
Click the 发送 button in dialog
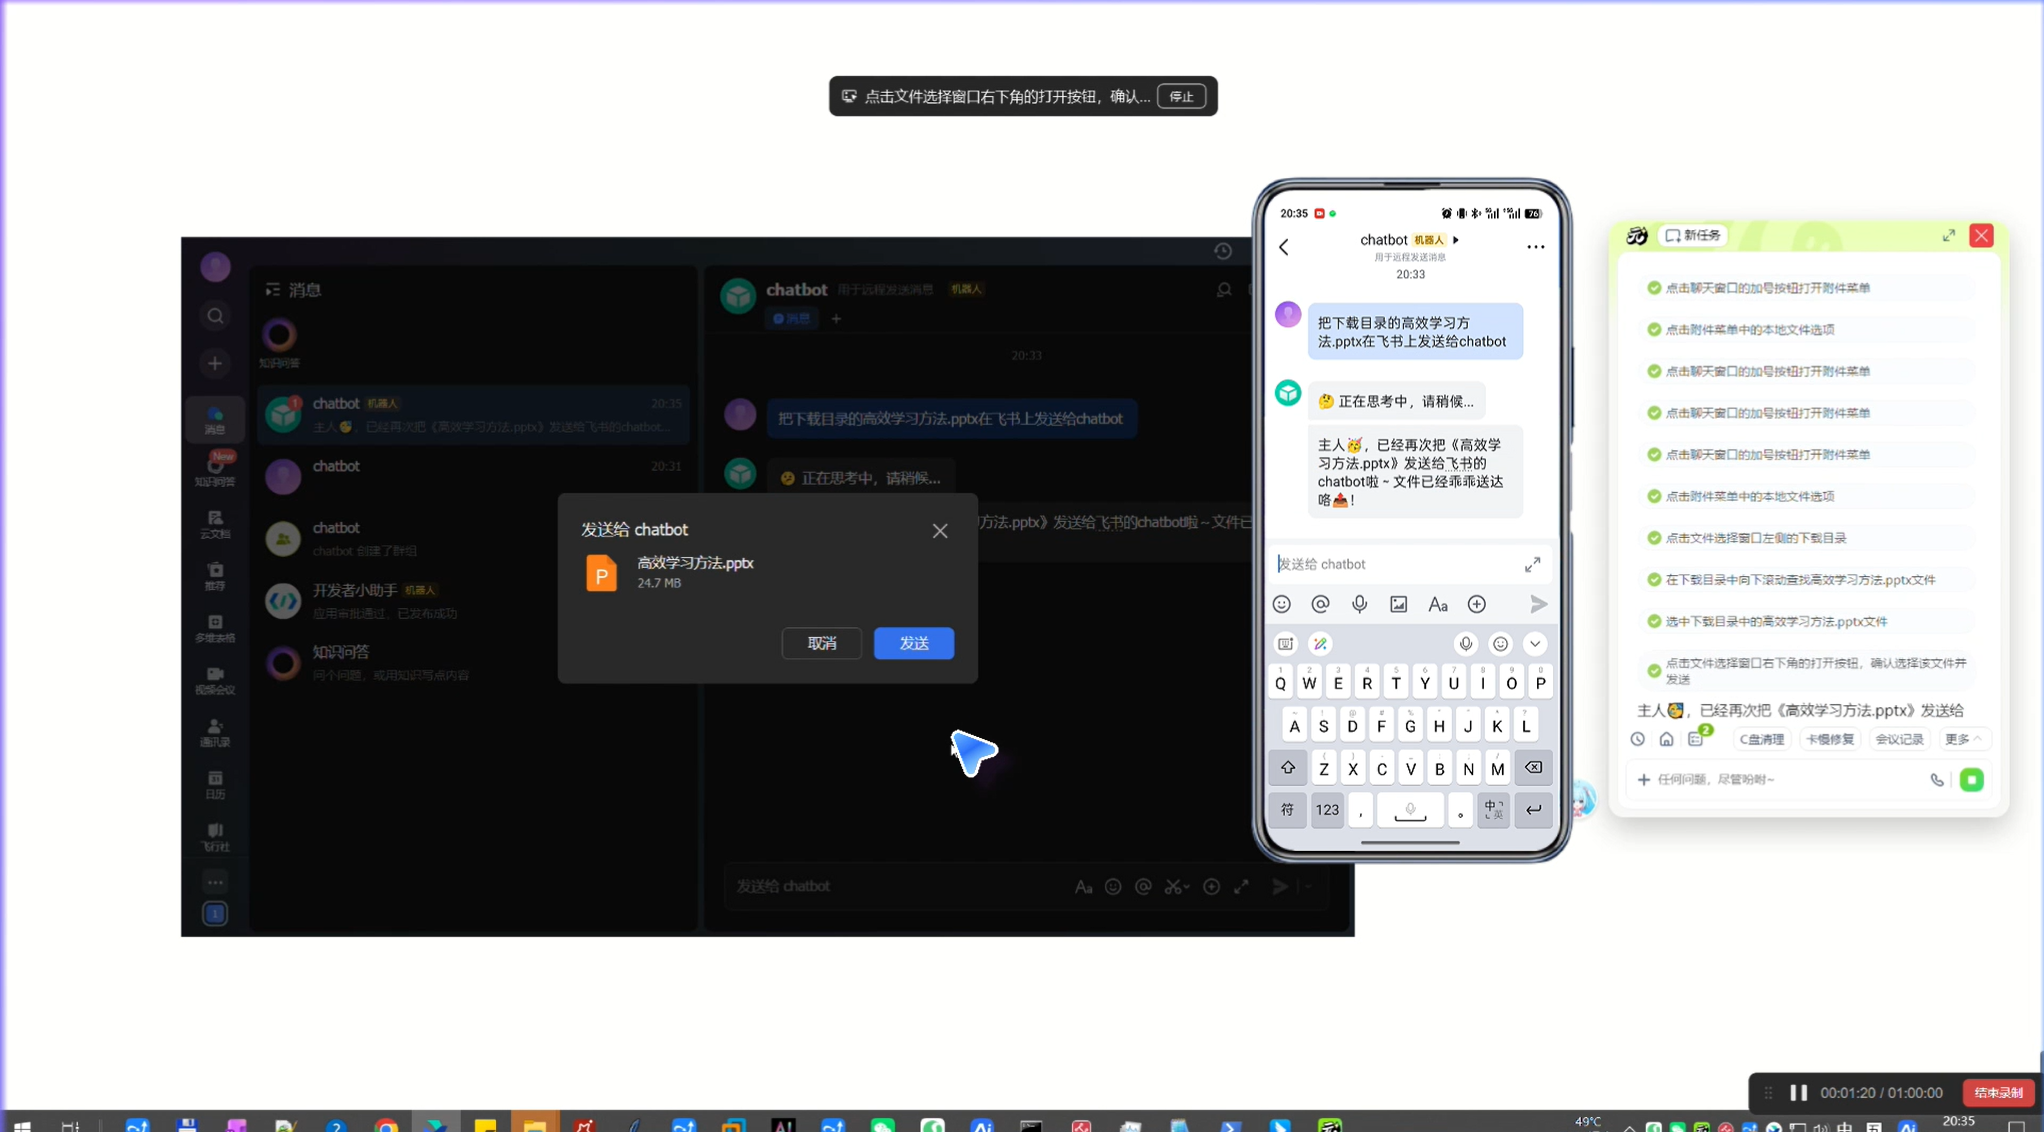(x=913, y=643)
